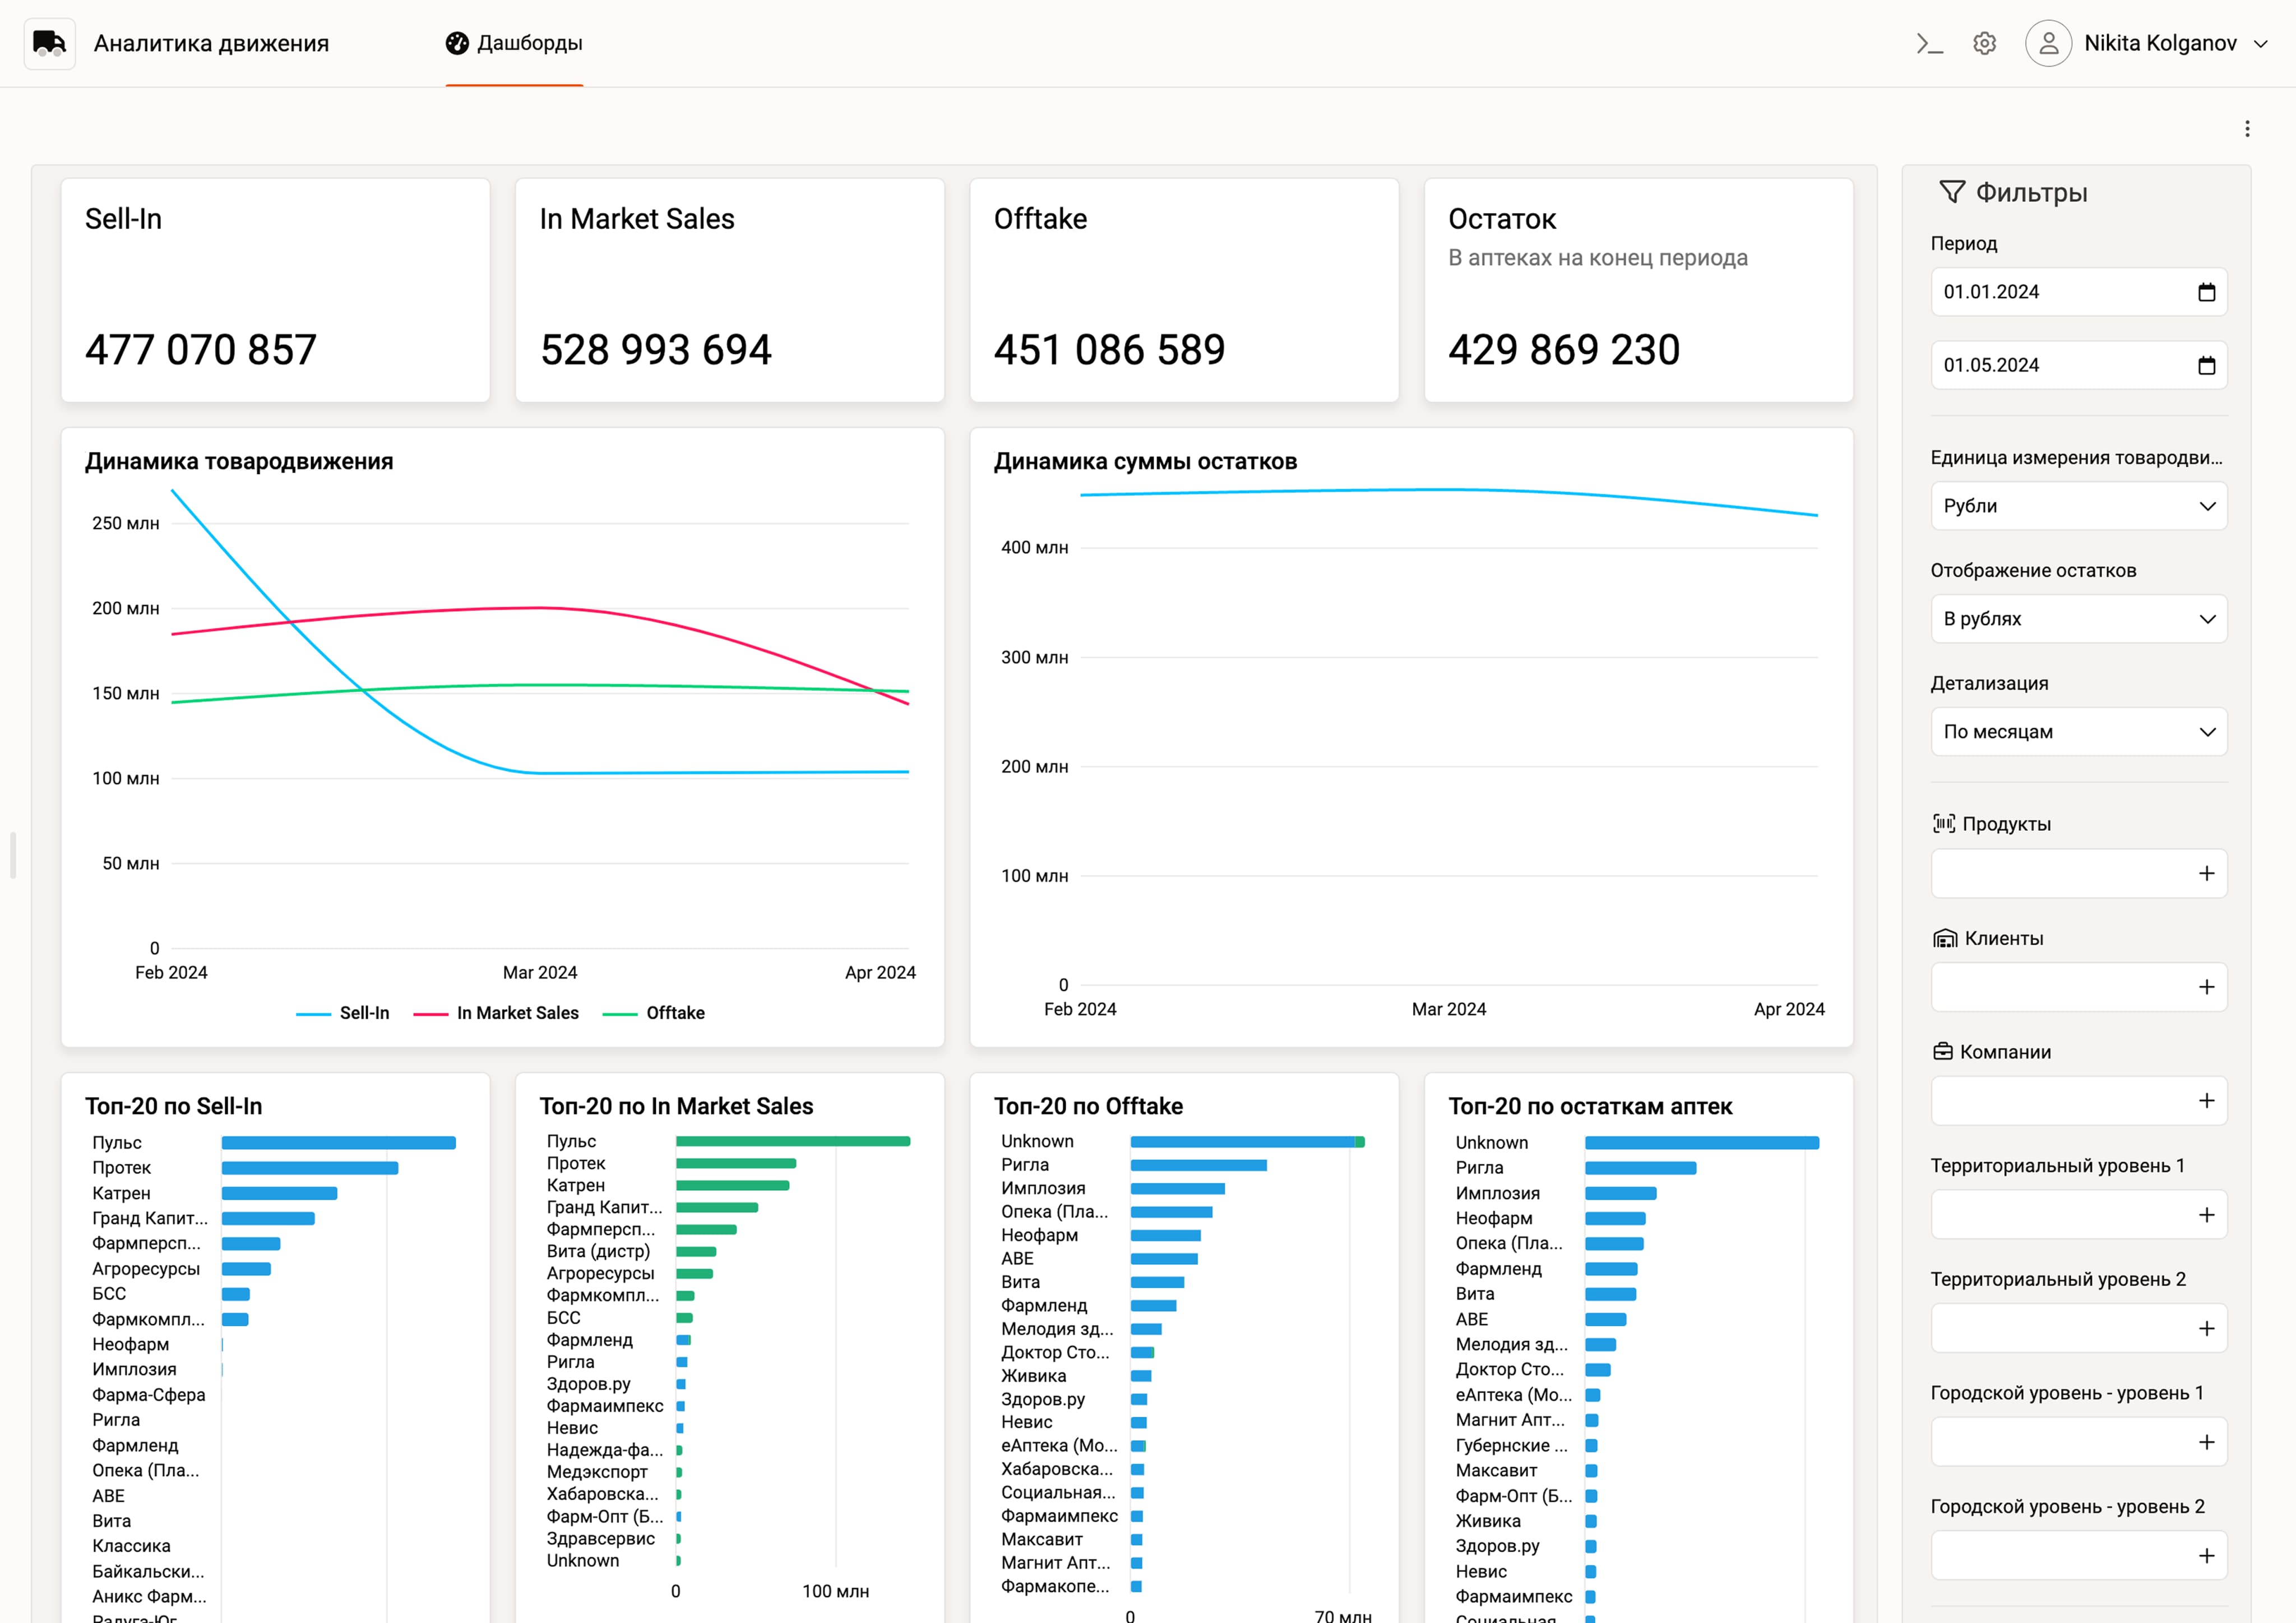Open the Рубли unit dropdown
The width and height of the screenshot is (2296, 1623).
pos(2078,506)
